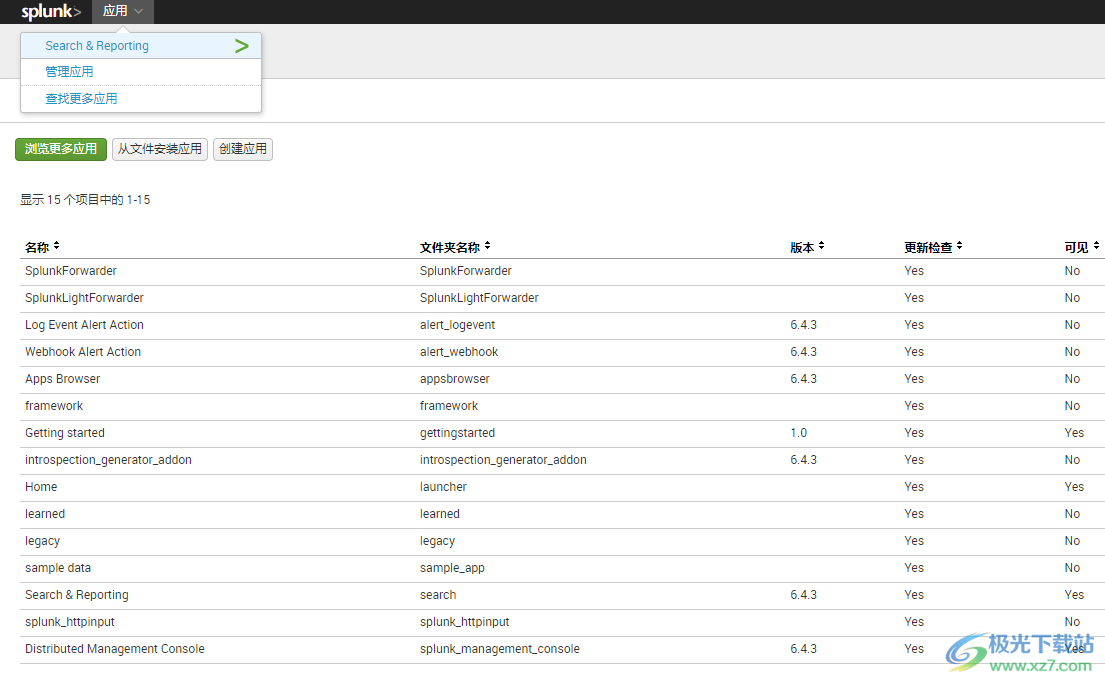The image size is (1105, 682).
Task: Sort by 文件夹名称 column
Action: (487, 247)
